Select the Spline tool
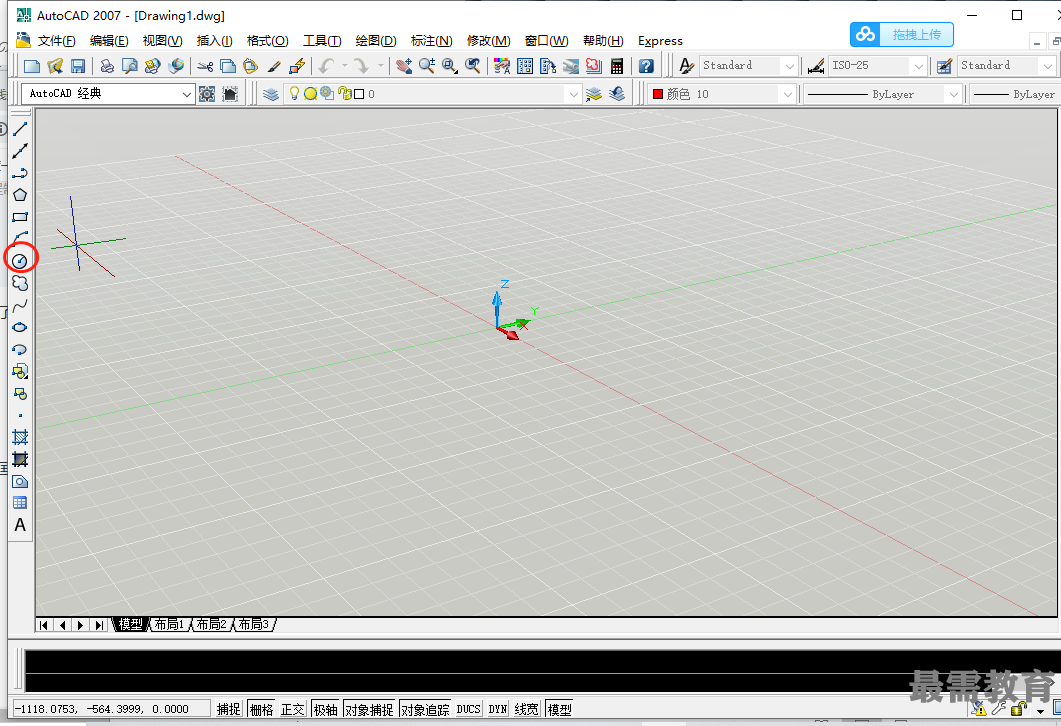Viewport: 1061px width, 726px height. pos(20,305)
